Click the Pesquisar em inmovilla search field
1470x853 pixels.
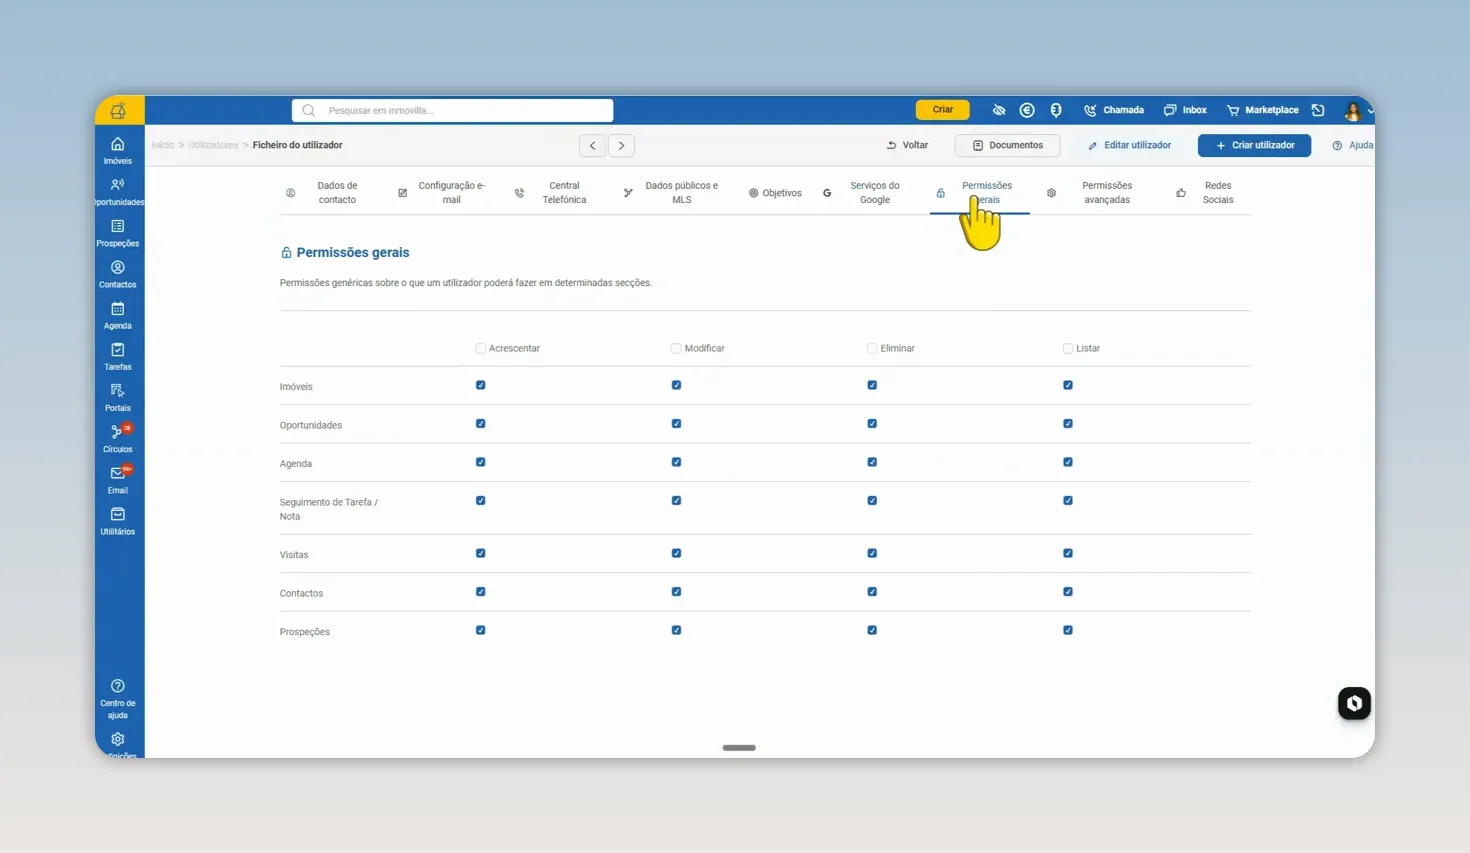tap(453, 110)
